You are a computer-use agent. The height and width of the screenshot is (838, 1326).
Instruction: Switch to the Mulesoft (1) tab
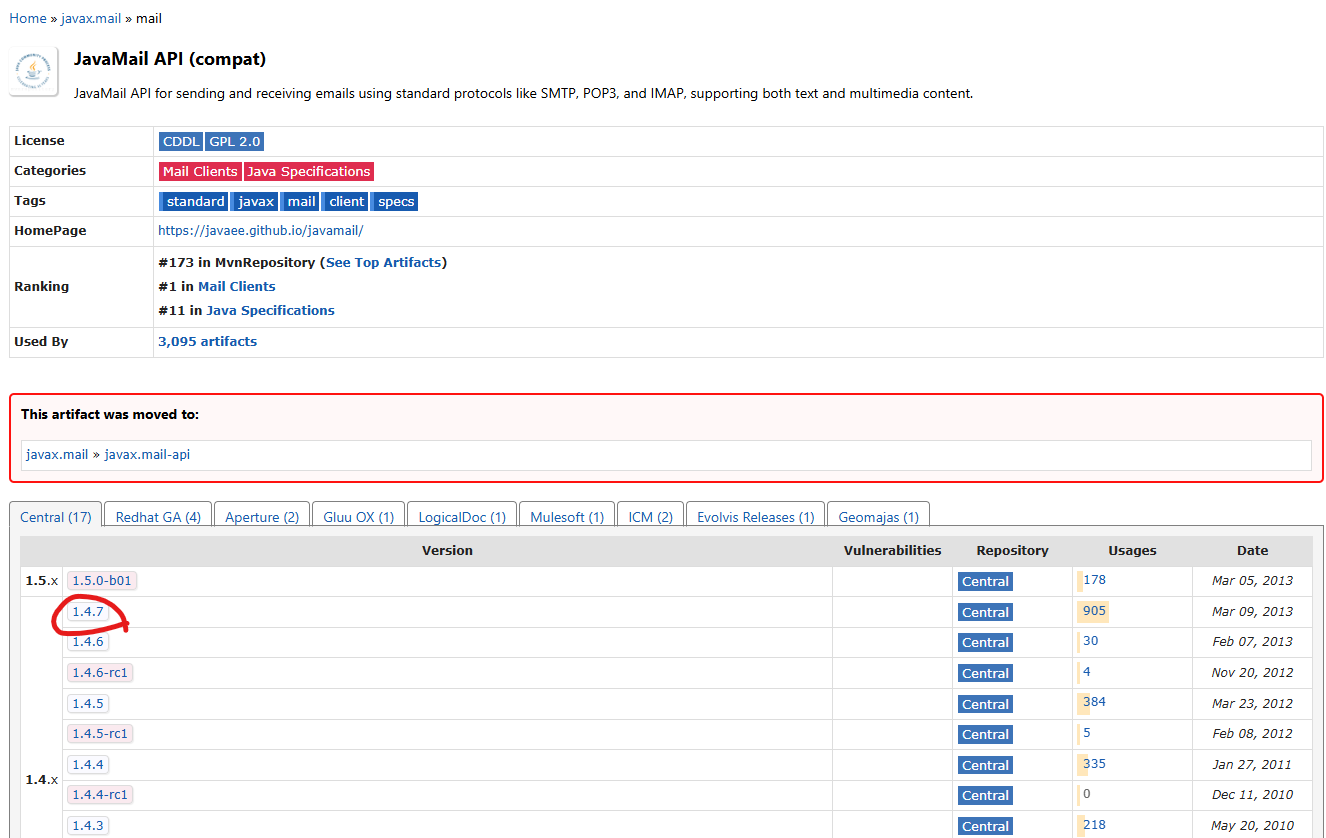(567, 517)
